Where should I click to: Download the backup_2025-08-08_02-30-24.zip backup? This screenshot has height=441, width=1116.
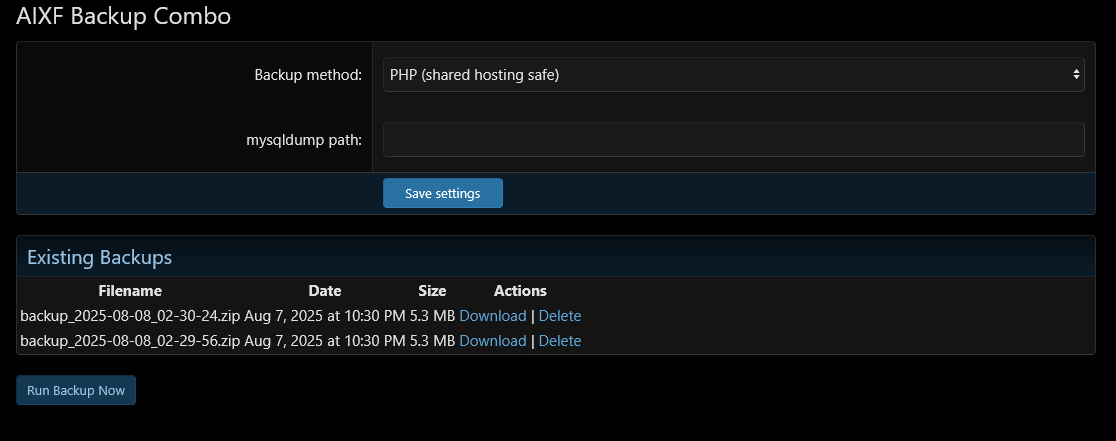pos(492,316)
